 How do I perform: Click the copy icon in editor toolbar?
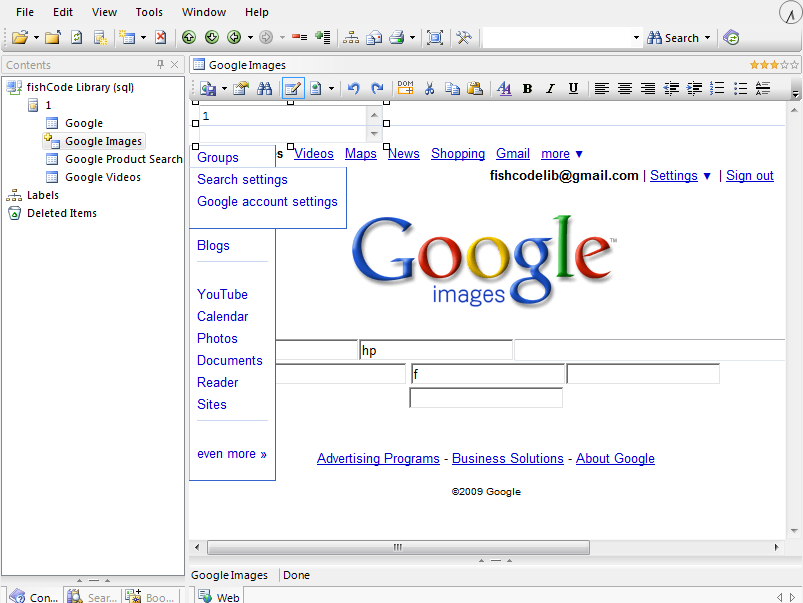(x=452, y=89)
